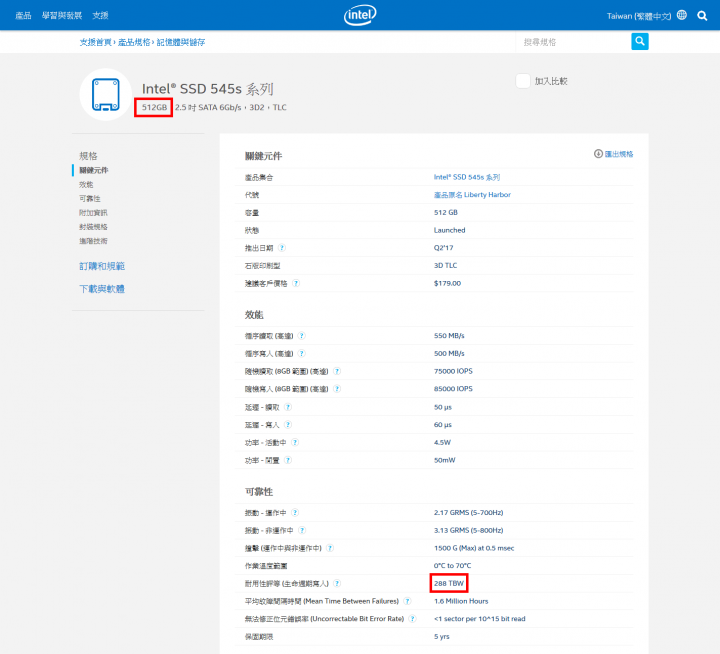Click the blue spec search button

640,41
